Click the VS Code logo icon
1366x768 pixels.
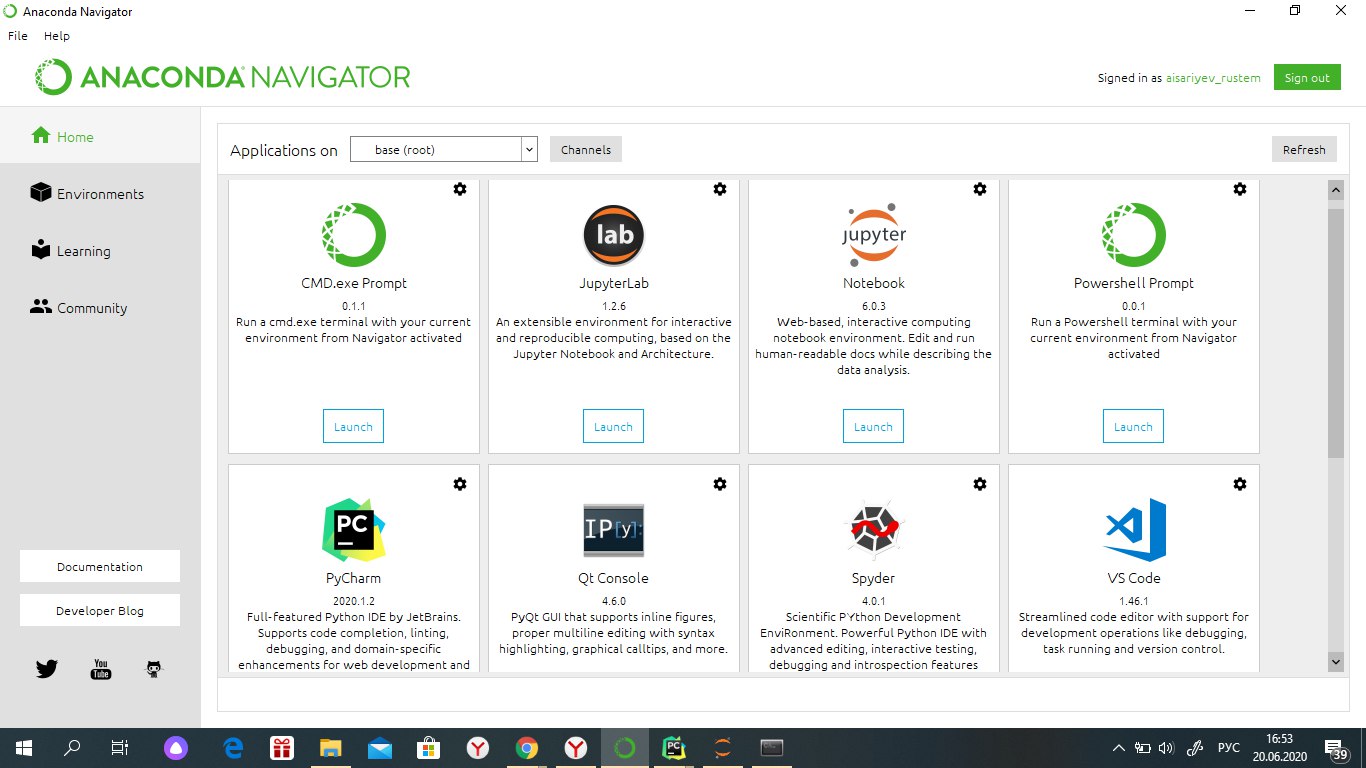point(1134,530)
